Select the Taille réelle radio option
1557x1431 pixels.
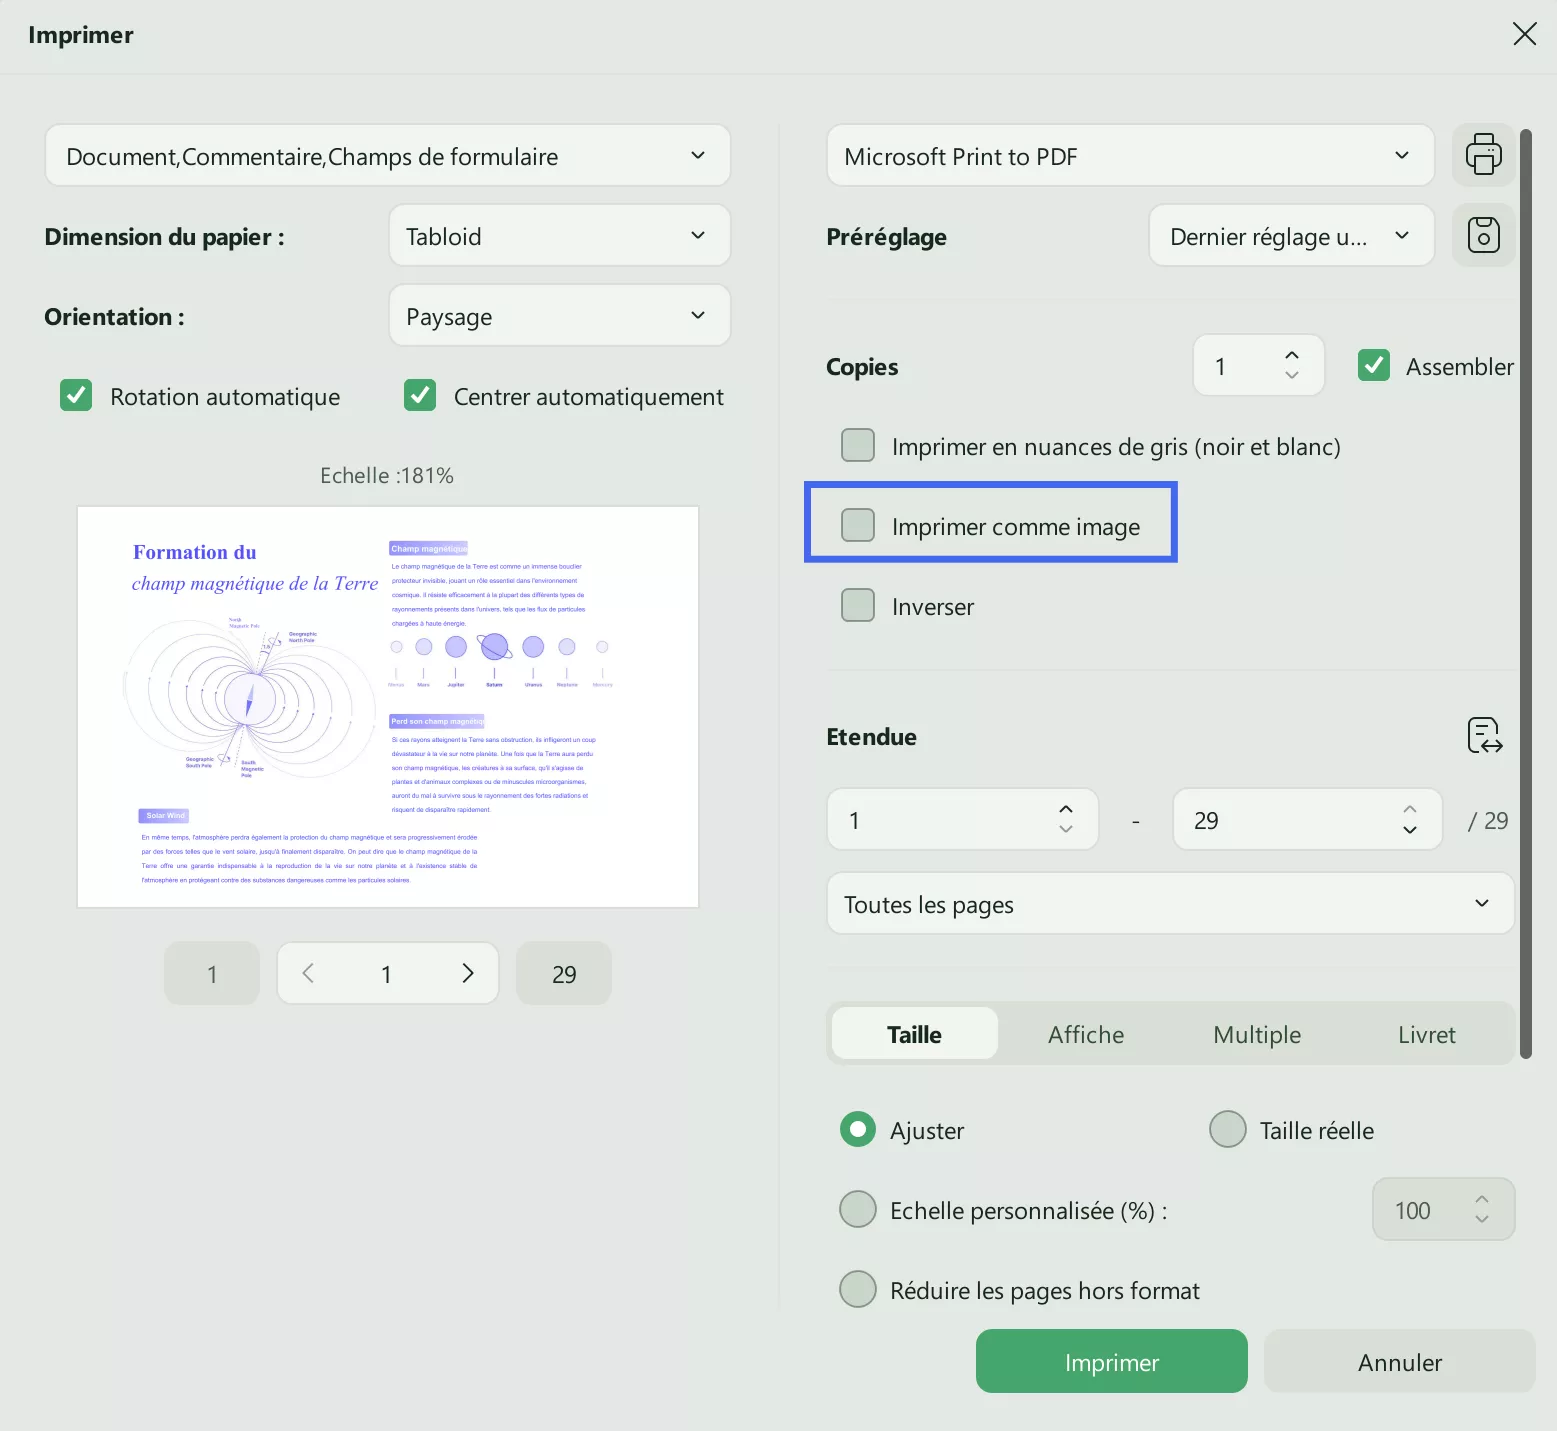[1227, 1130]
